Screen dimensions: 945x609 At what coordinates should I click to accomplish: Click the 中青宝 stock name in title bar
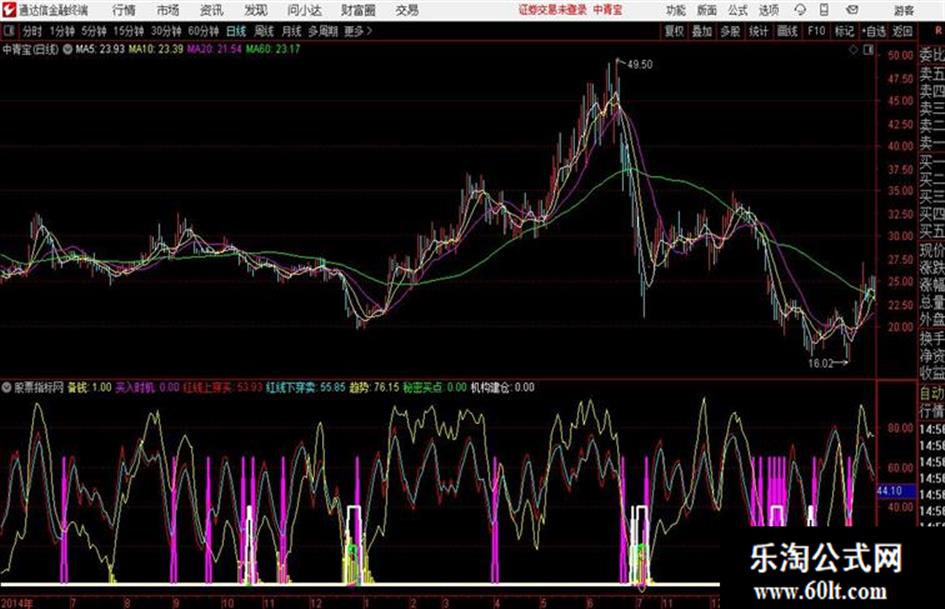608,10
